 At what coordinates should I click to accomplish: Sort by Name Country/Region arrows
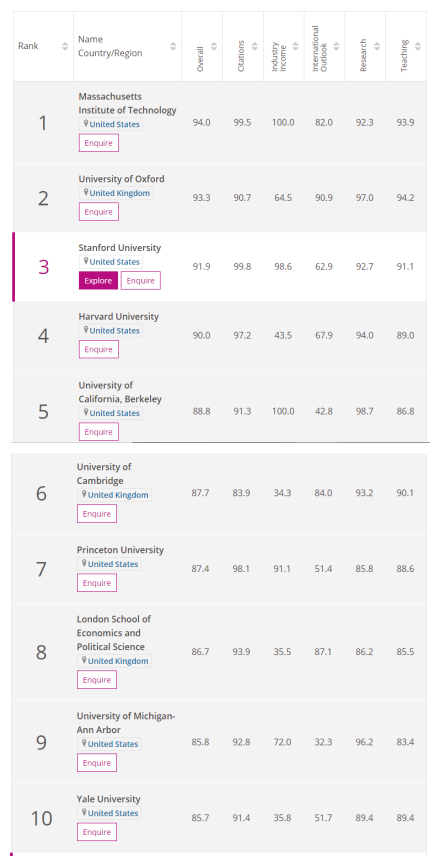[173, 46]
